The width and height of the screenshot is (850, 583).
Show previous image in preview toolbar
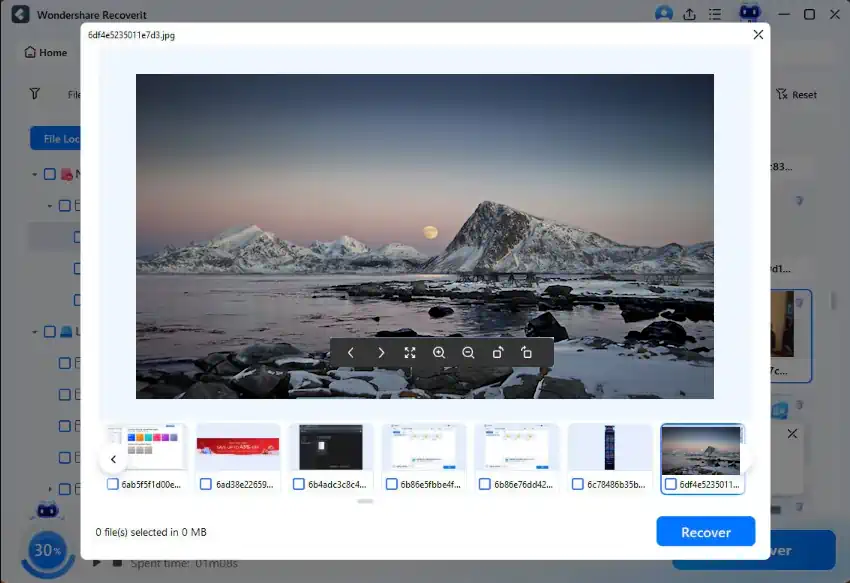[x=351, y=353]
